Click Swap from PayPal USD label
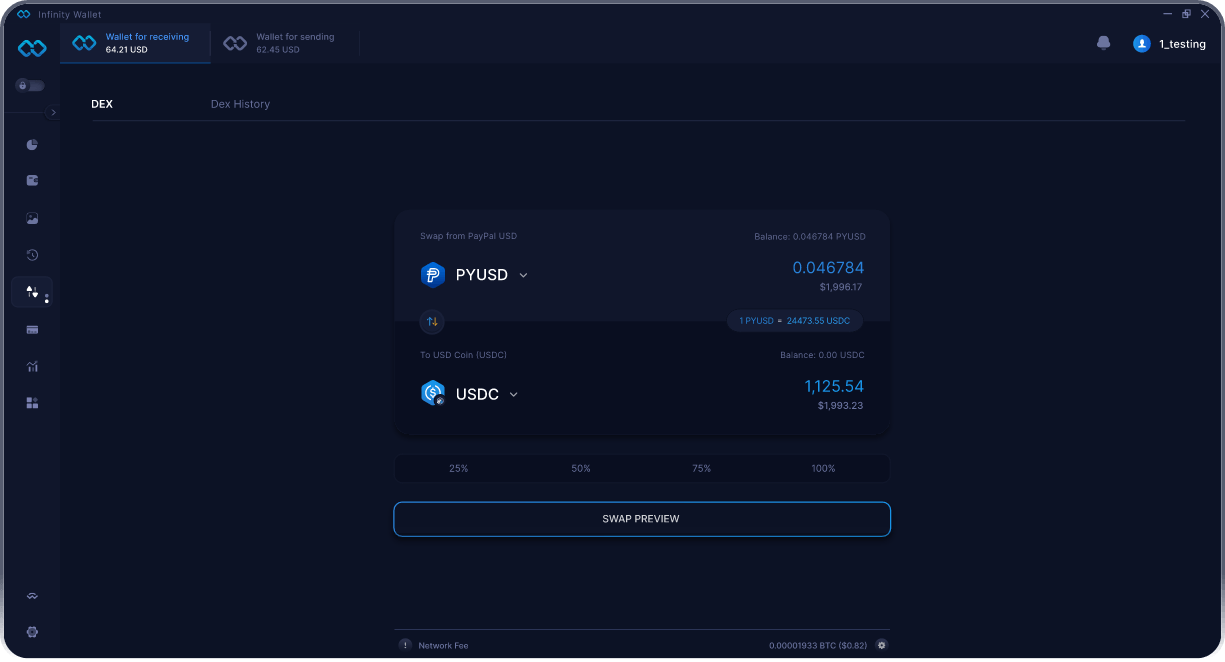Screen dimensions: 1225x662 468,236
